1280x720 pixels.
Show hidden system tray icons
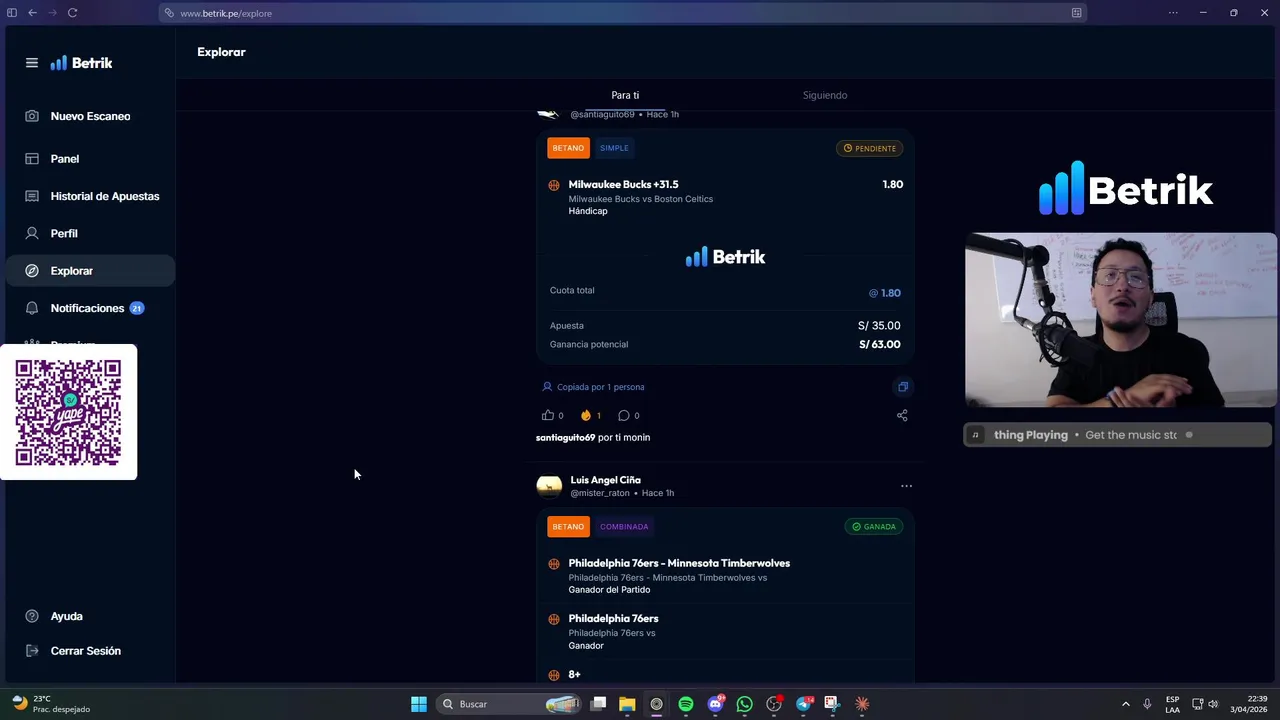point(1125,704)
